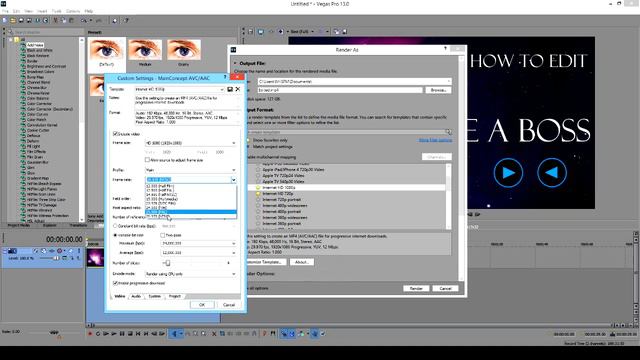Toggle the Enable progressive download checkbox
This screenshot has height=360, width=640.
[x=115, y=283]
